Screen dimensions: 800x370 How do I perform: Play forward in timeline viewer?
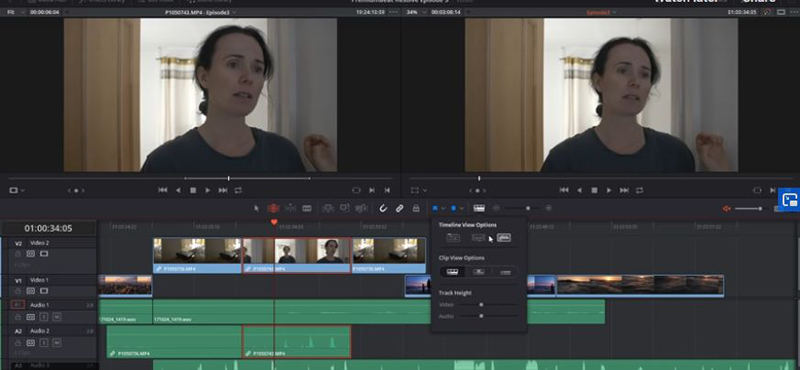(x=609, y=190)
